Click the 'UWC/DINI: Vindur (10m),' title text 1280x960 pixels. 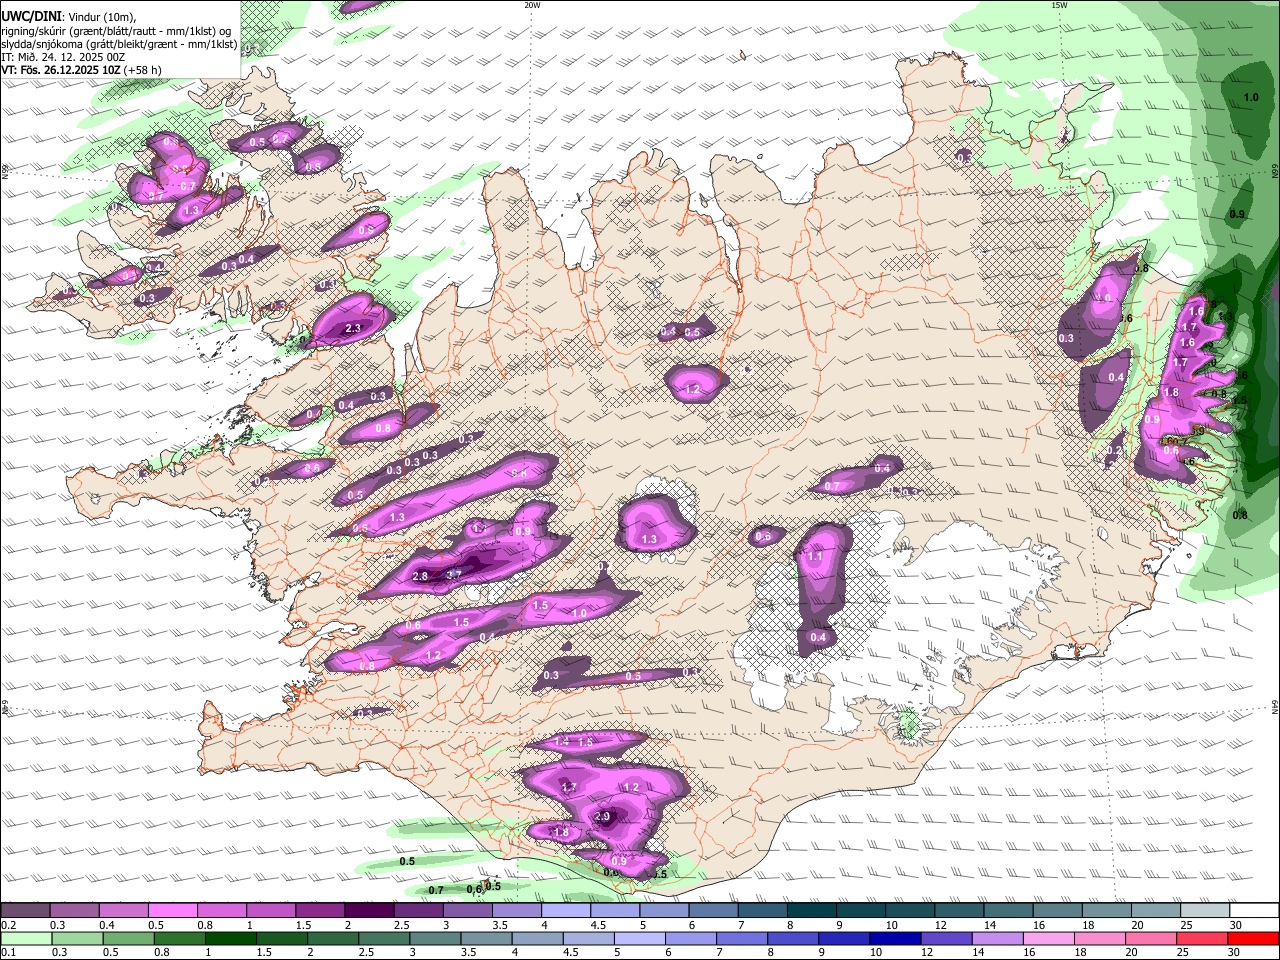point(68,16)
